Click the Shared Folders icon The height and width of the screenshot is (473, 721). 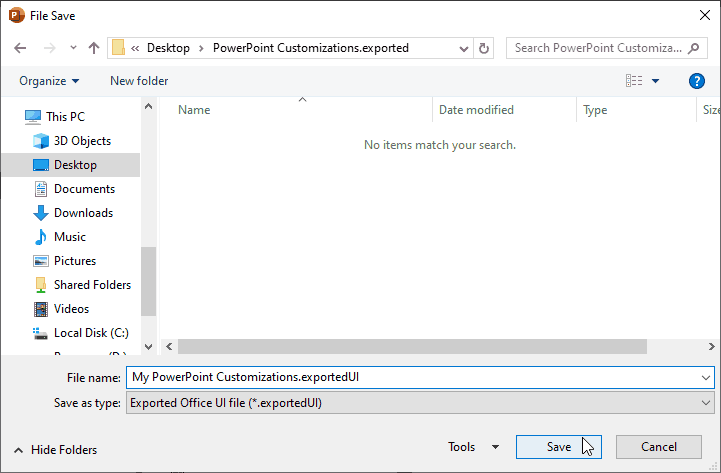(x=41, y=285)
